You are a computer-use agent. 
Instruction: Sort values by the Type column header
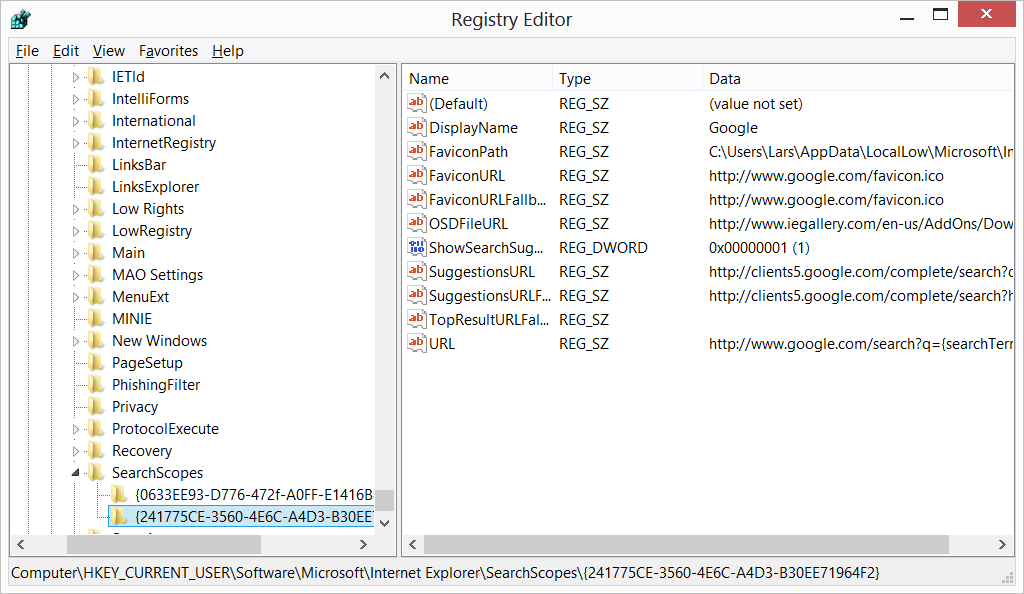pyautogui.click(x=628, y=78)
